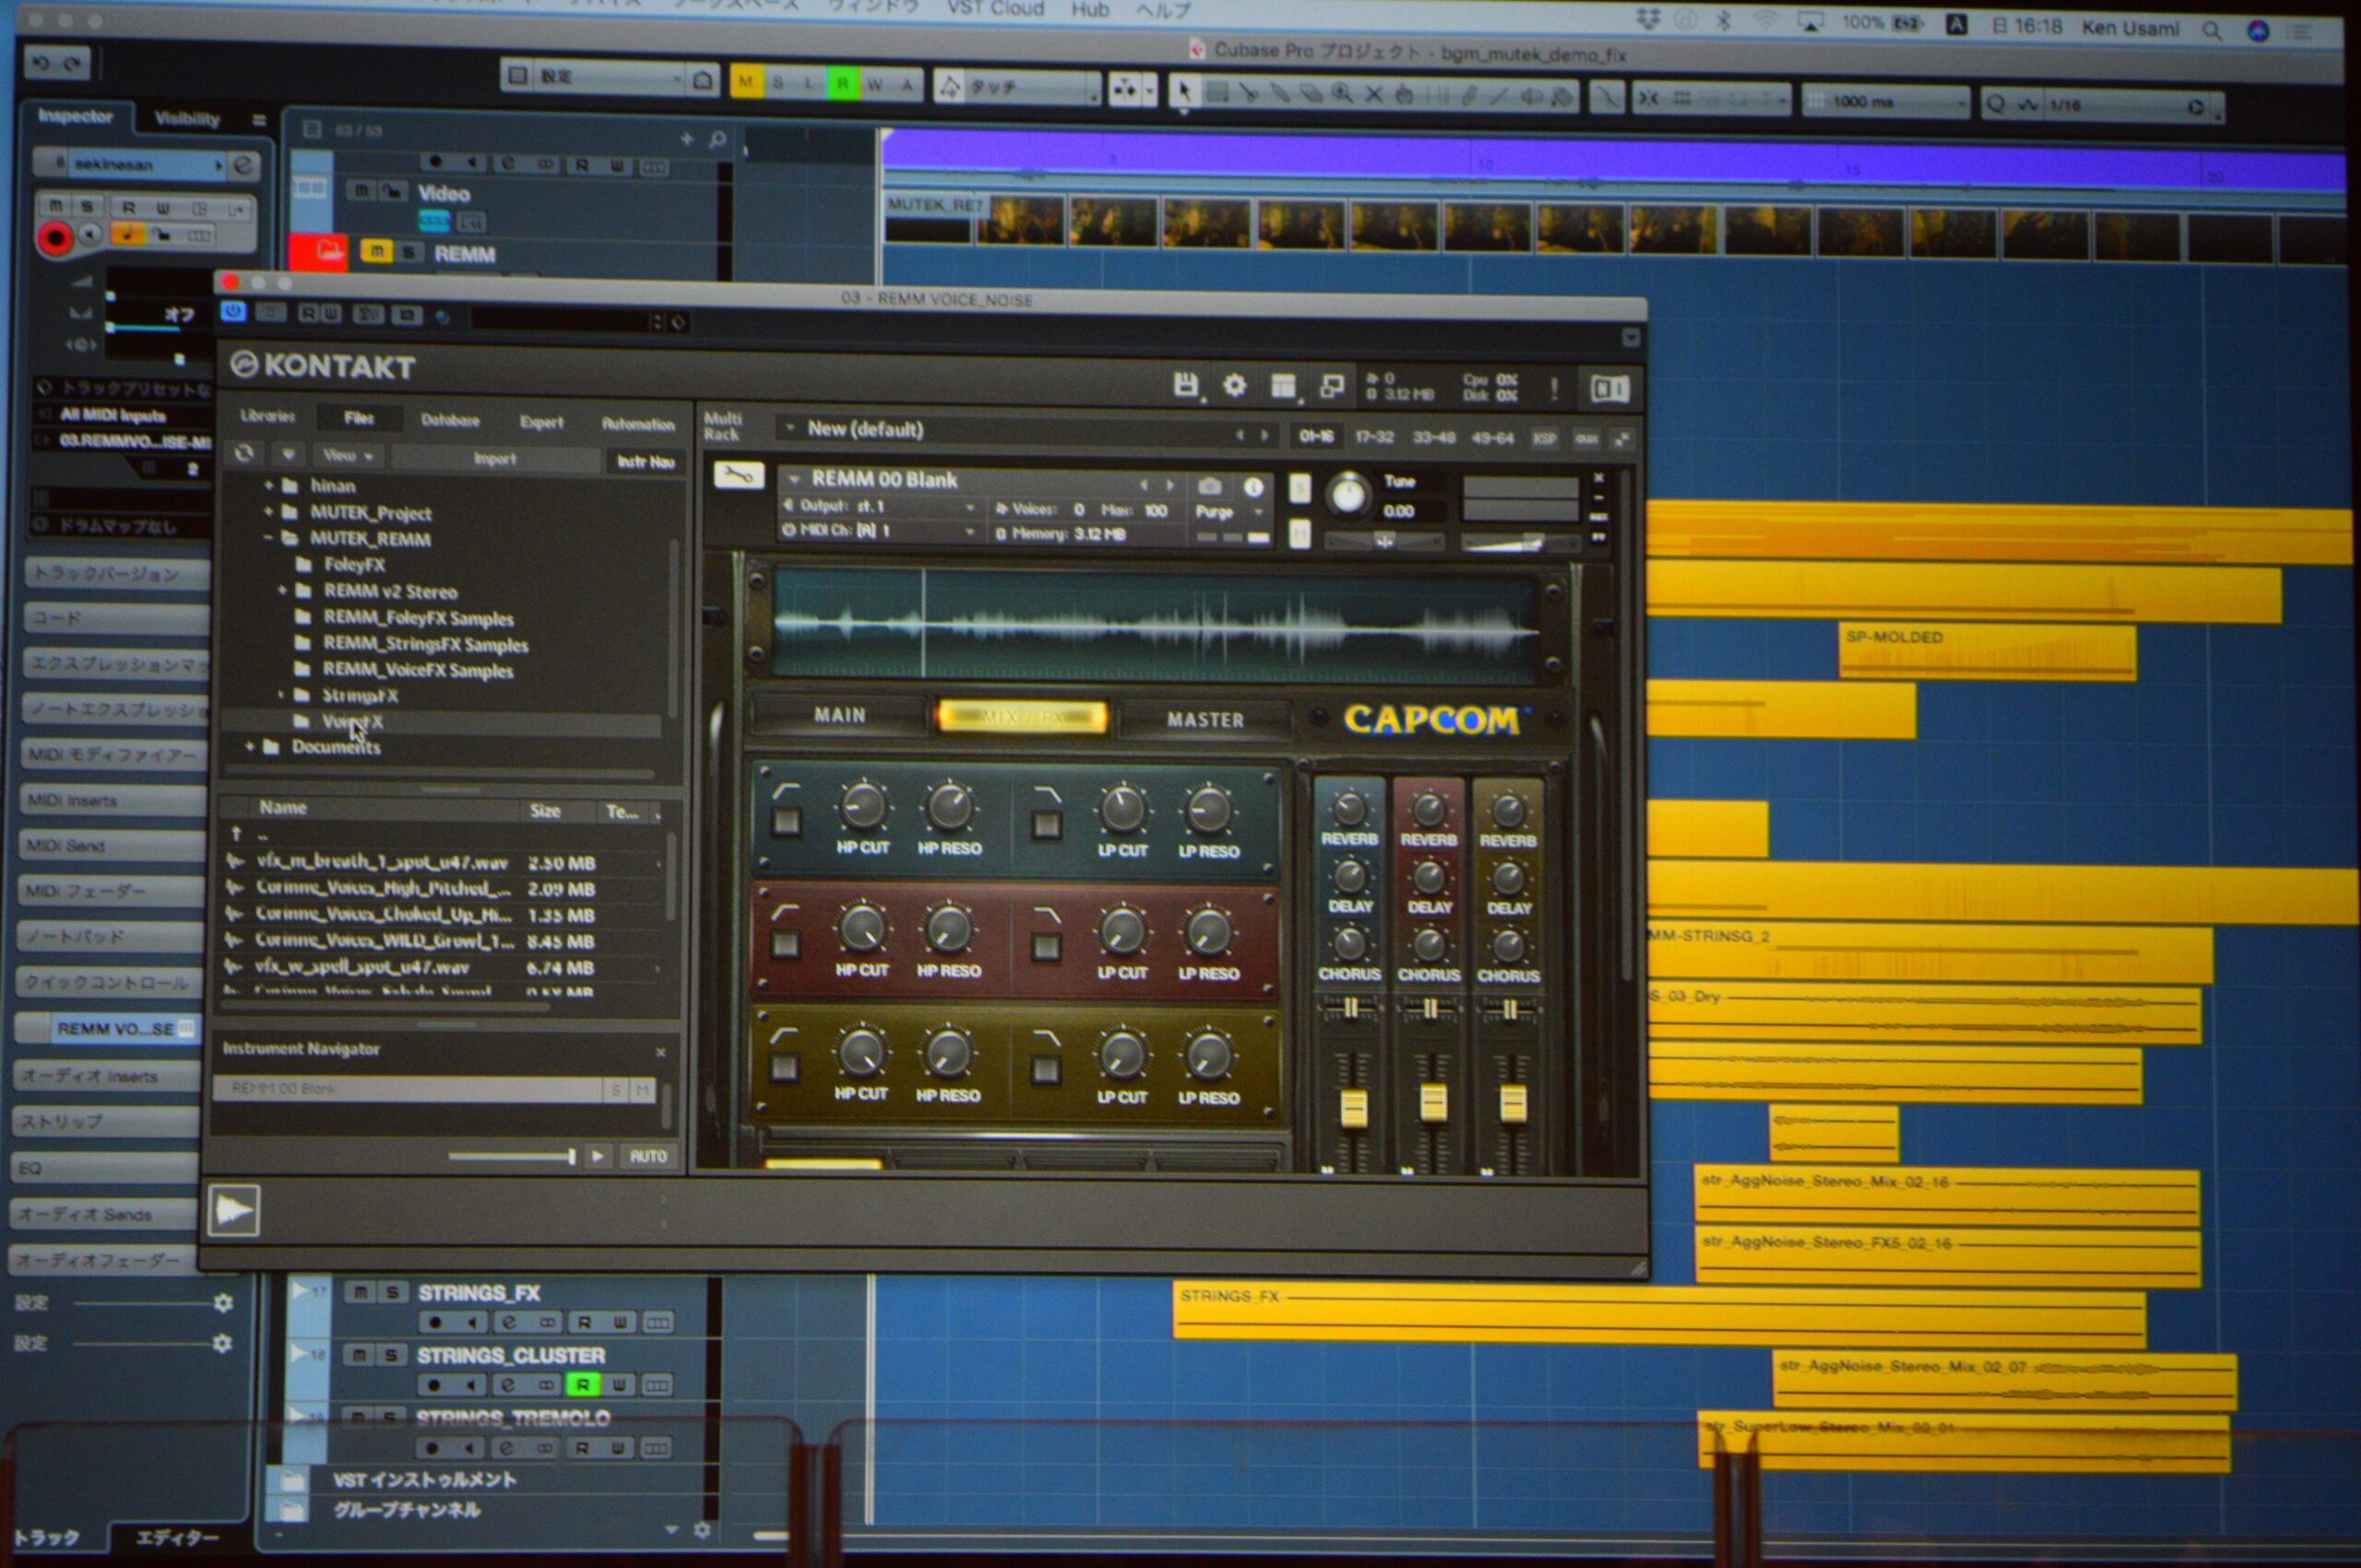Toggle read automation on STRINGS_CLUSTER track
2361x1568 pixels.
coord(583,1385)
